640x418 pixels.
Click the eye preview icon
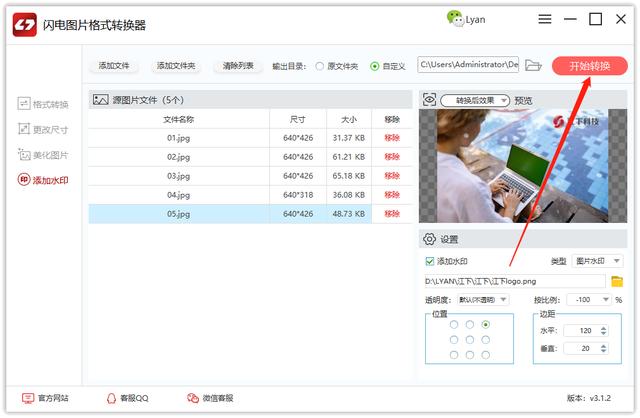[429, 100]
